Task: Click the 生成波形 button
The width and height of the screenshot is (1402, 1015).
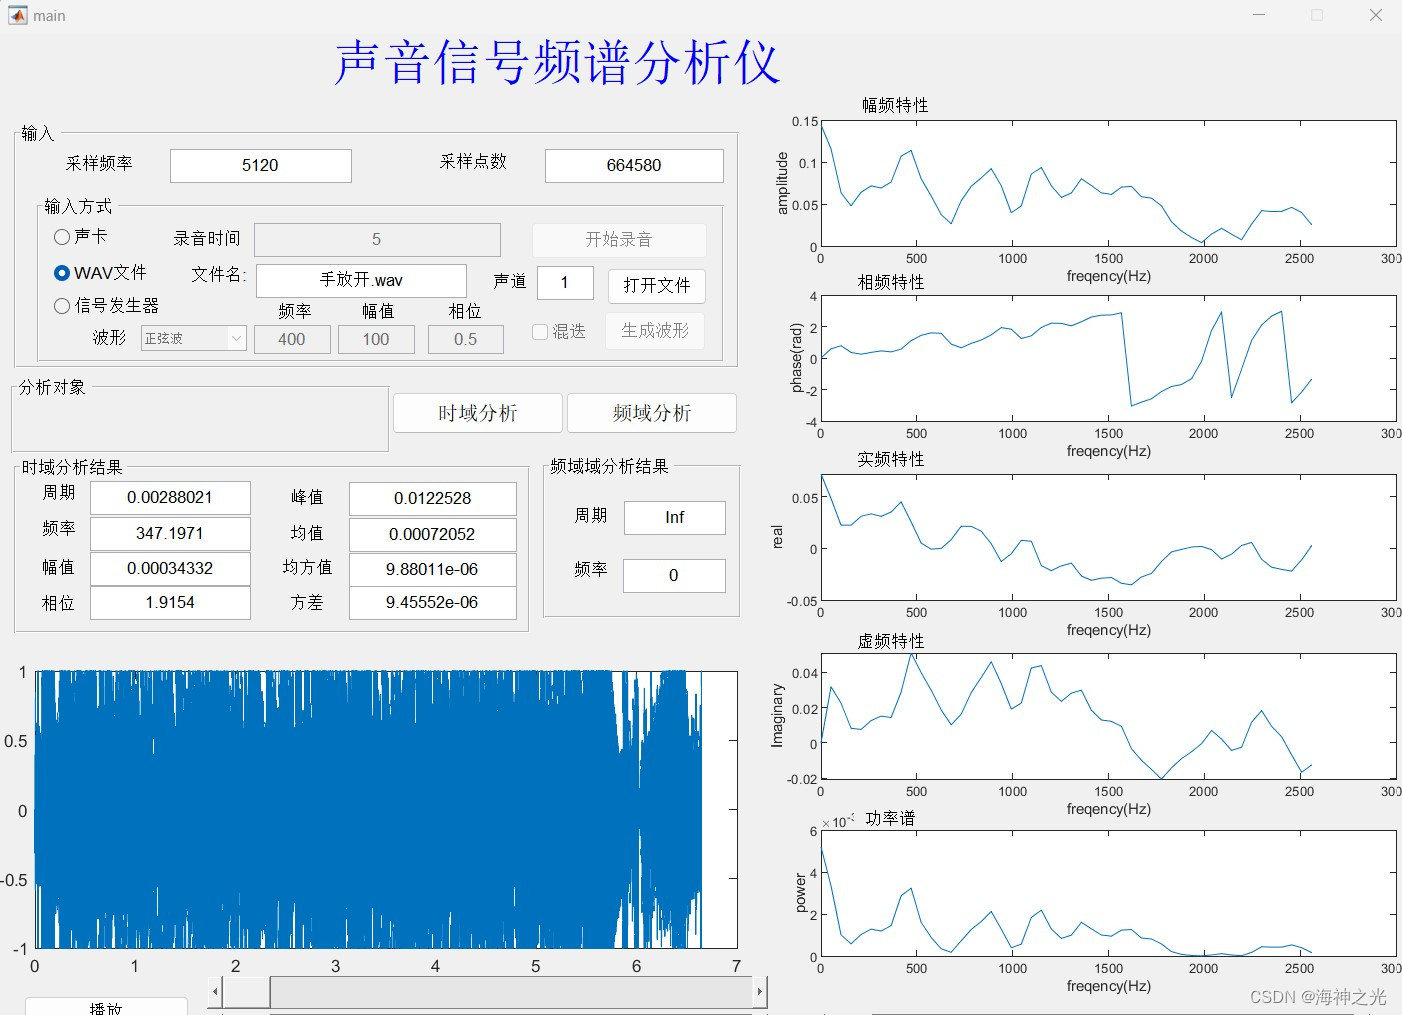Action: [x=655, y=330]
